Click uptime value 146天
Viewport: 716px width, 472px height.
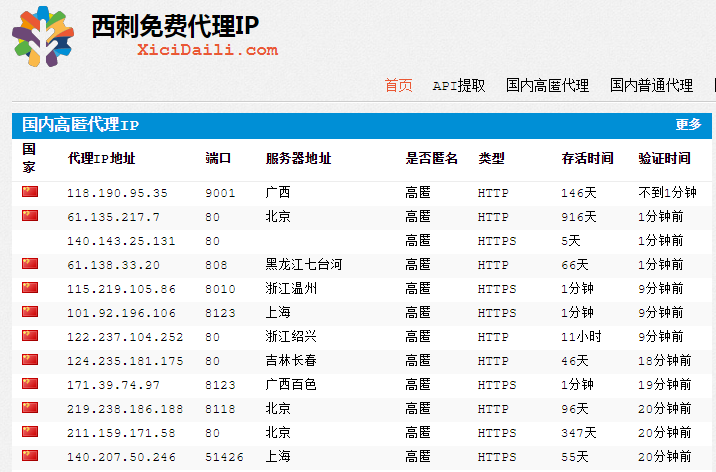click(x=579, y=193)
